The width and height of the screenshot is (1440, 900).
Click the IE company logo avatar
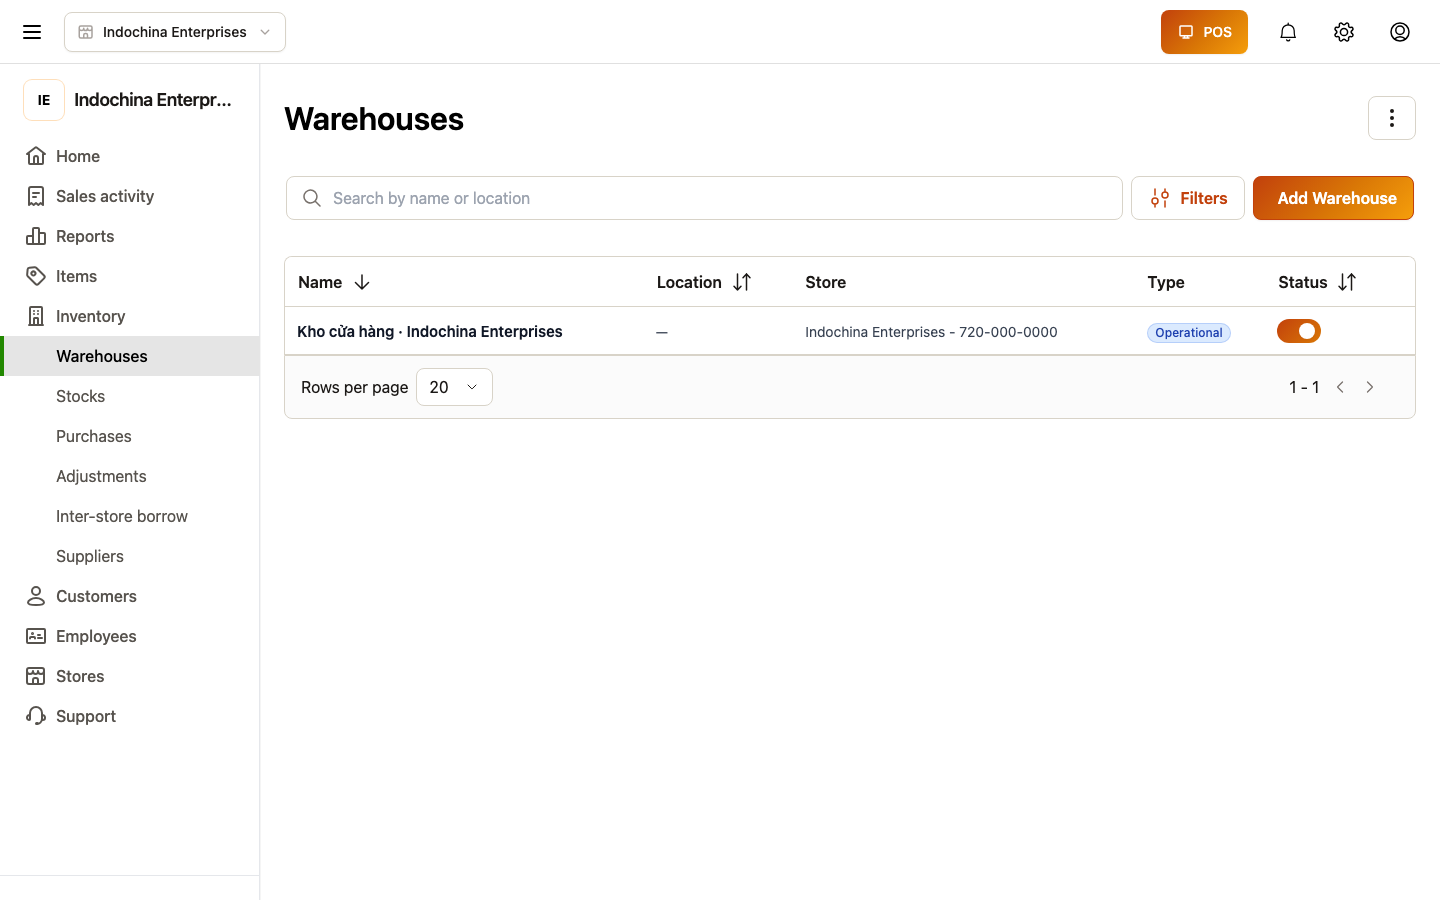[44, 100]
